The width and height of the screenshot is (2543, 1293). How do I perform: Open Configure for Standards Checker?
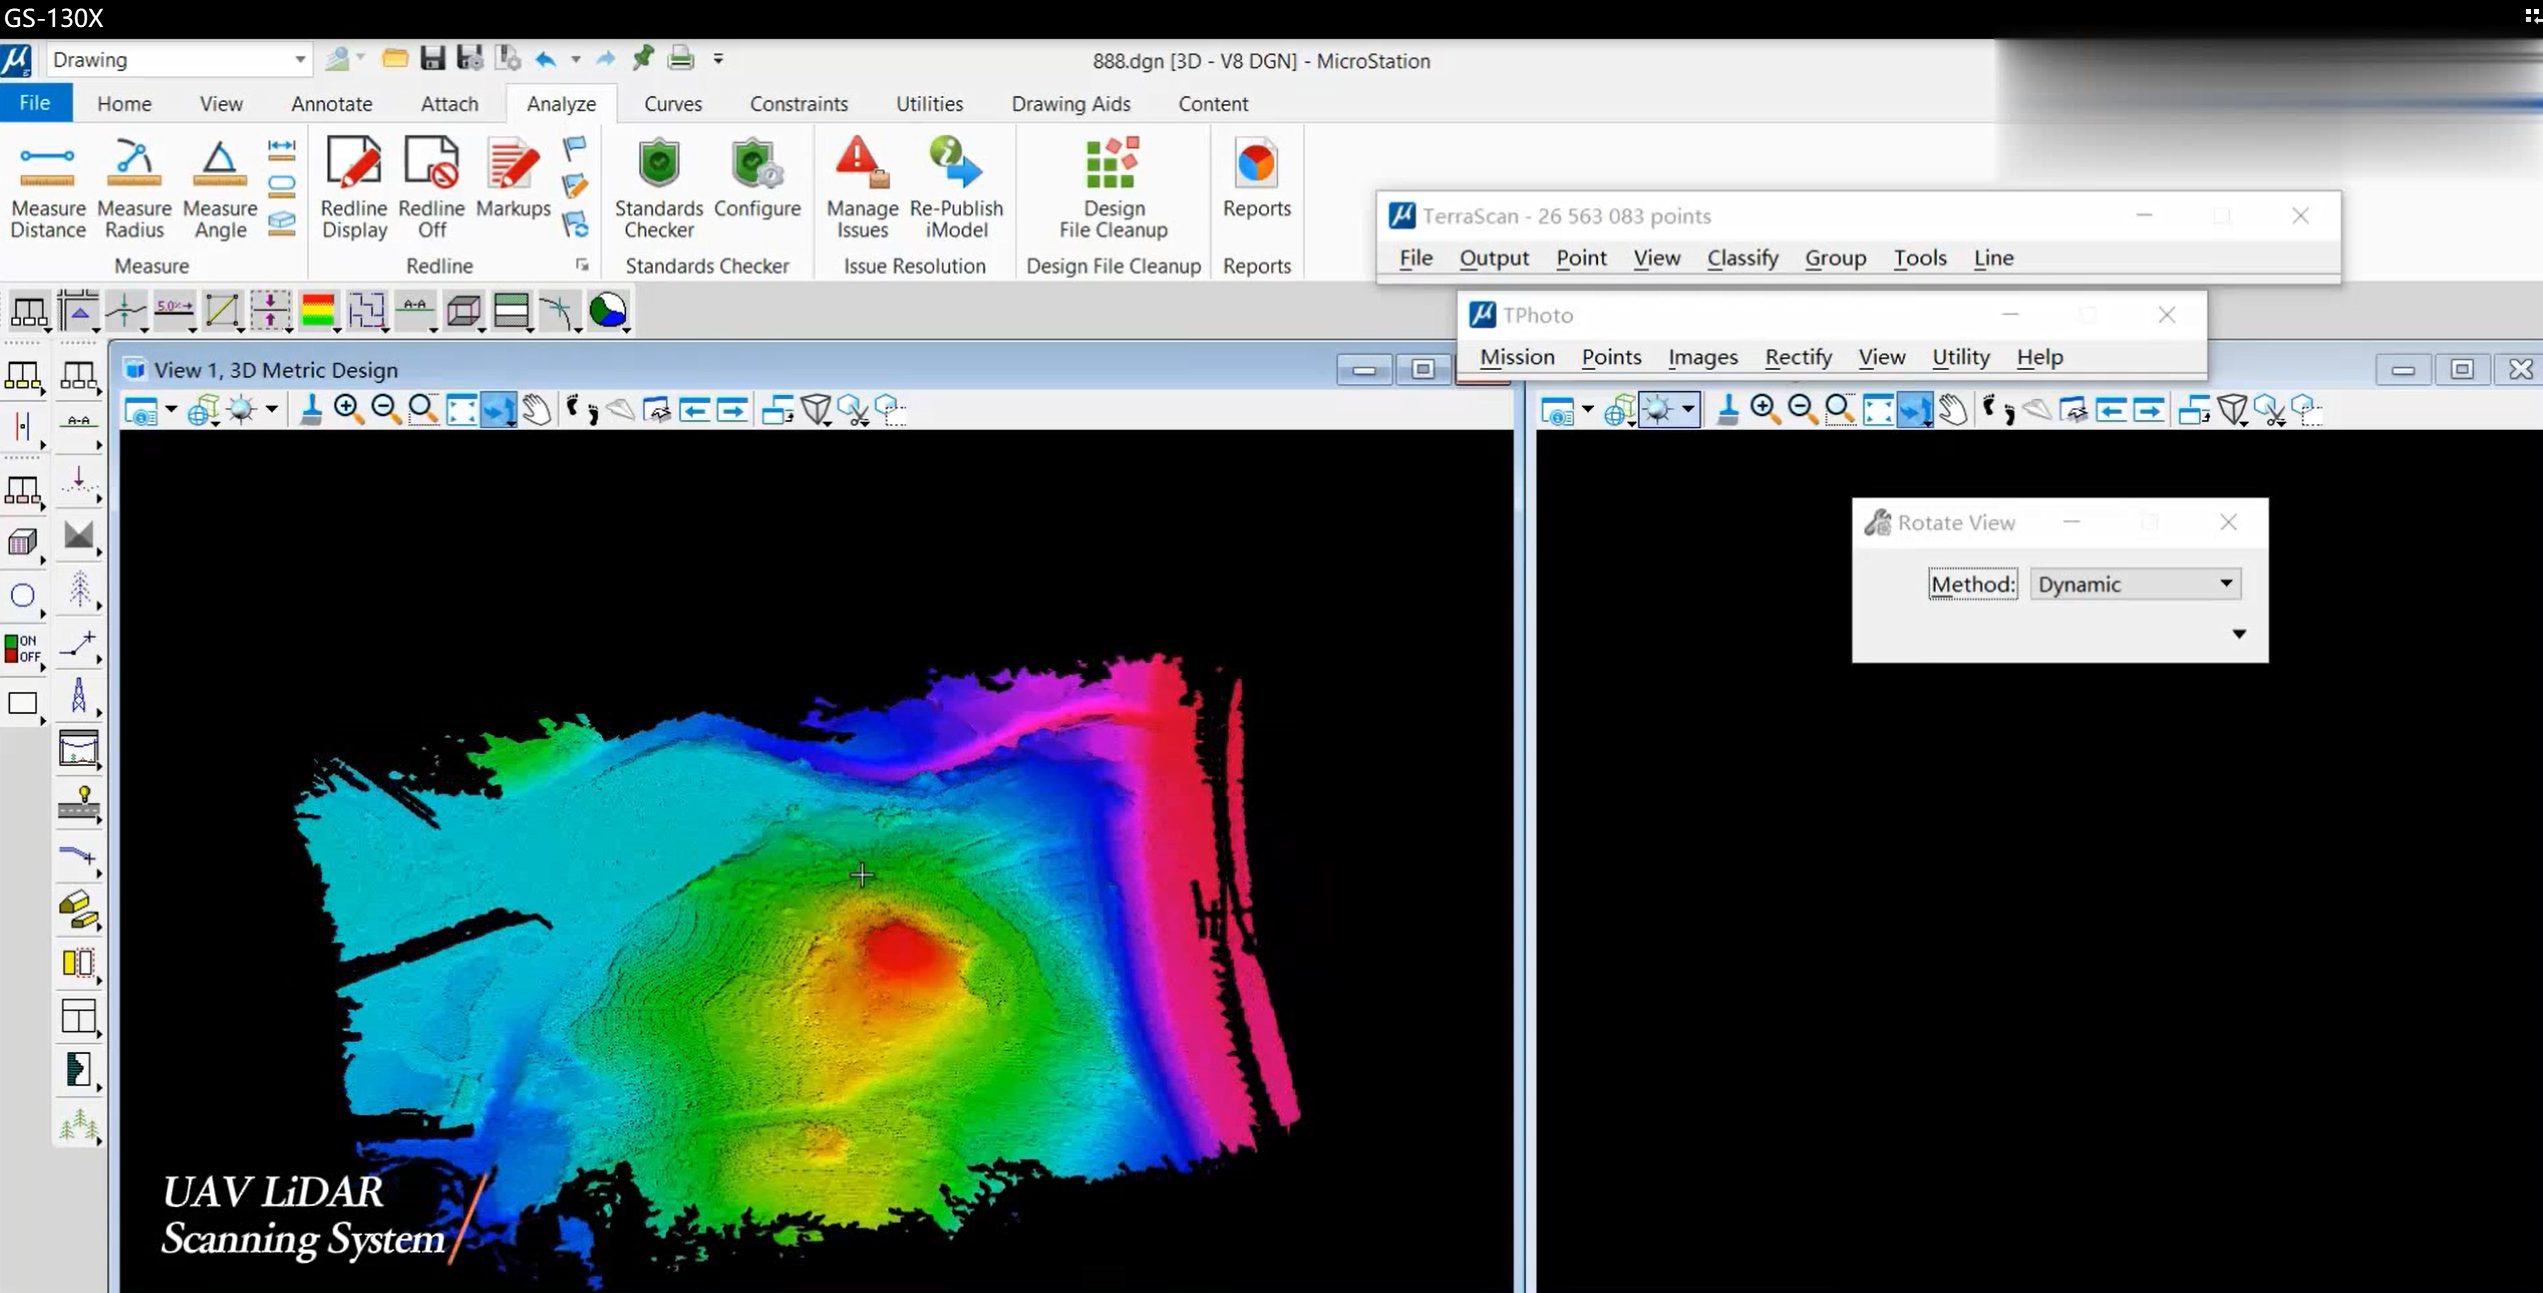[757, 178]
